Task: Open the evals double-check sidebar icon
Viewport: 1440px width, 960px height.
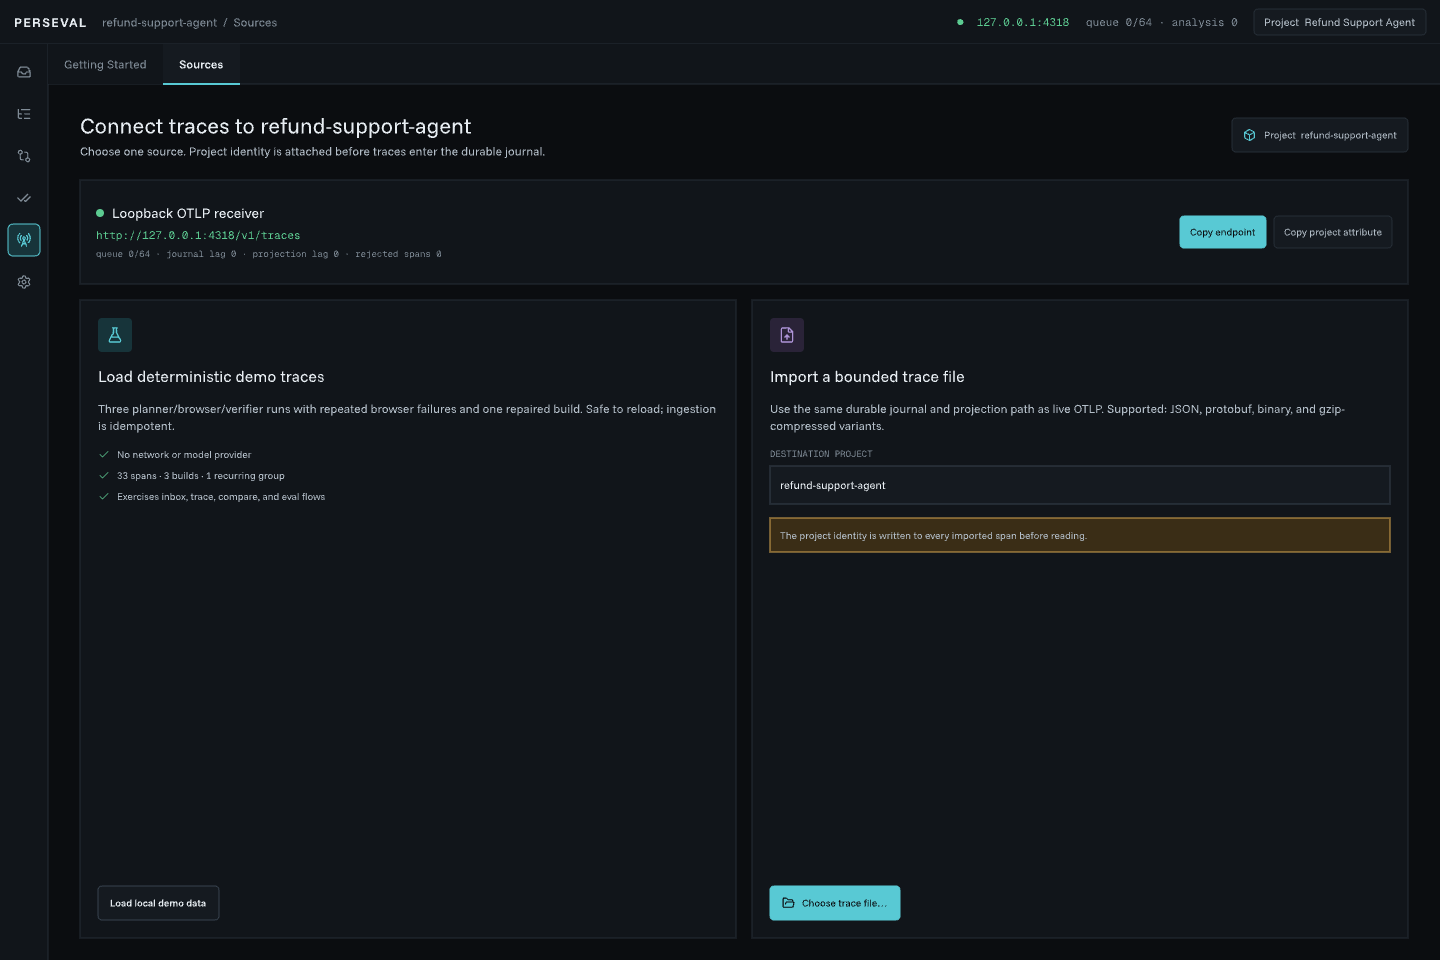Action: [24, 198]
